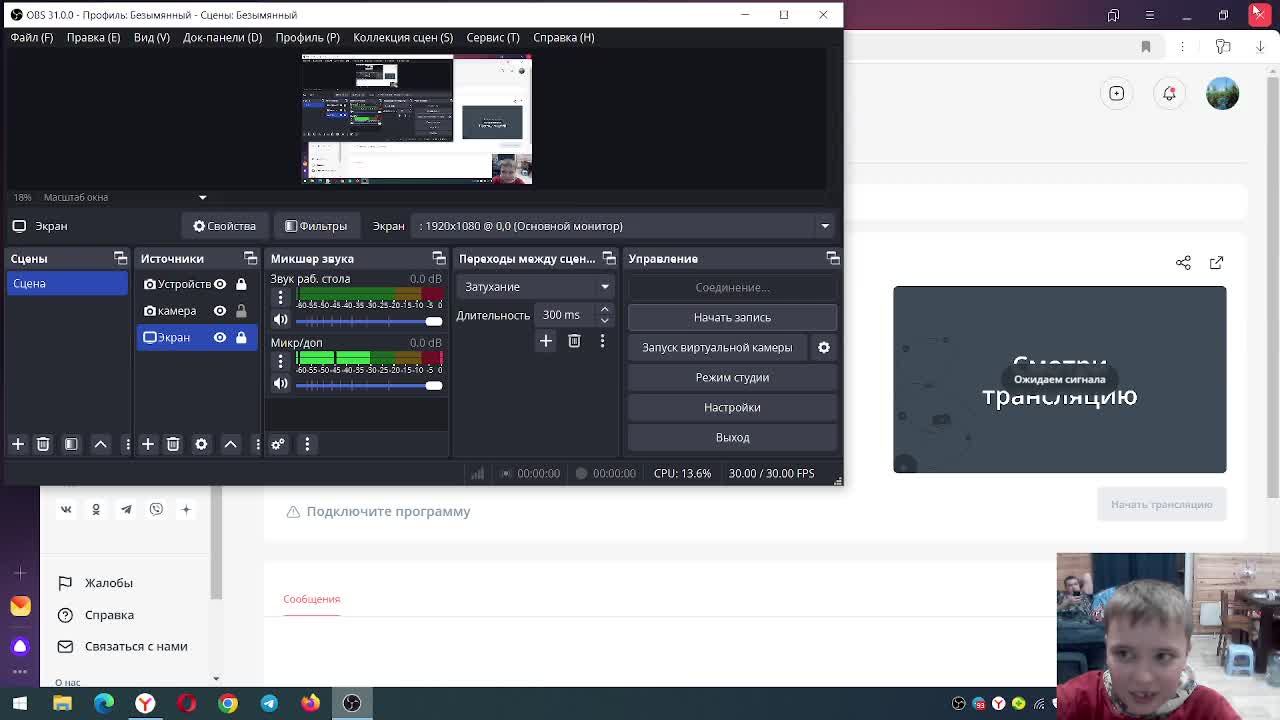The height and width of the screenshot is (720, 1280).
Task: Open notifications bell in browser page
Action: pos(1169,93)
